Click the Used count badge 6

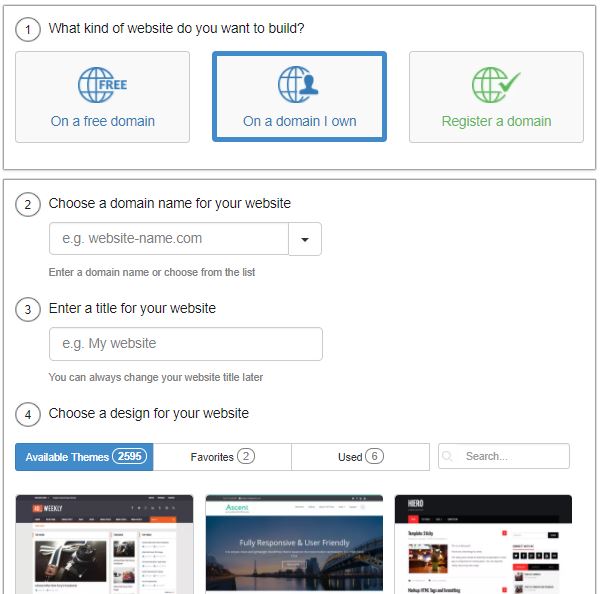pos(374,456)
